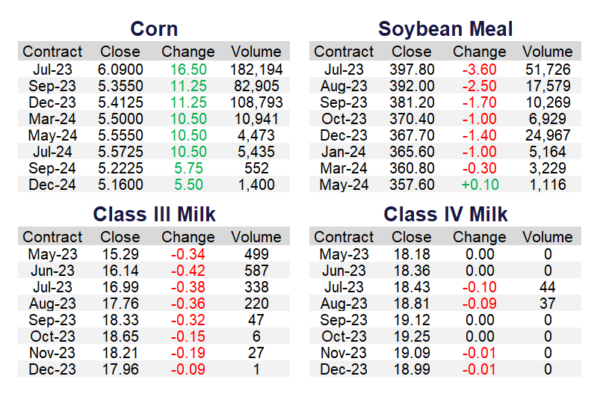Select Soybean Meal Jul-23 close 397.80
Image resolution: width=600 pixels, height=394 pixels.
coord(412,70)
